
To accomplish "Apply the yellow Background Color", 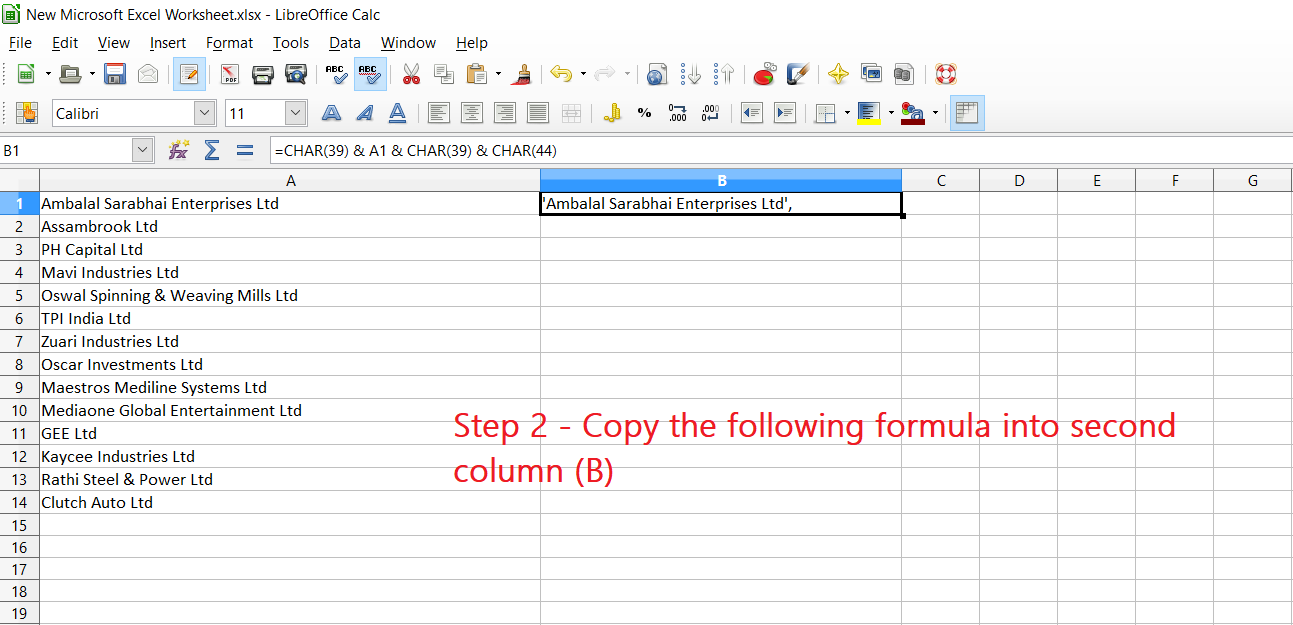I will point(868,113).
